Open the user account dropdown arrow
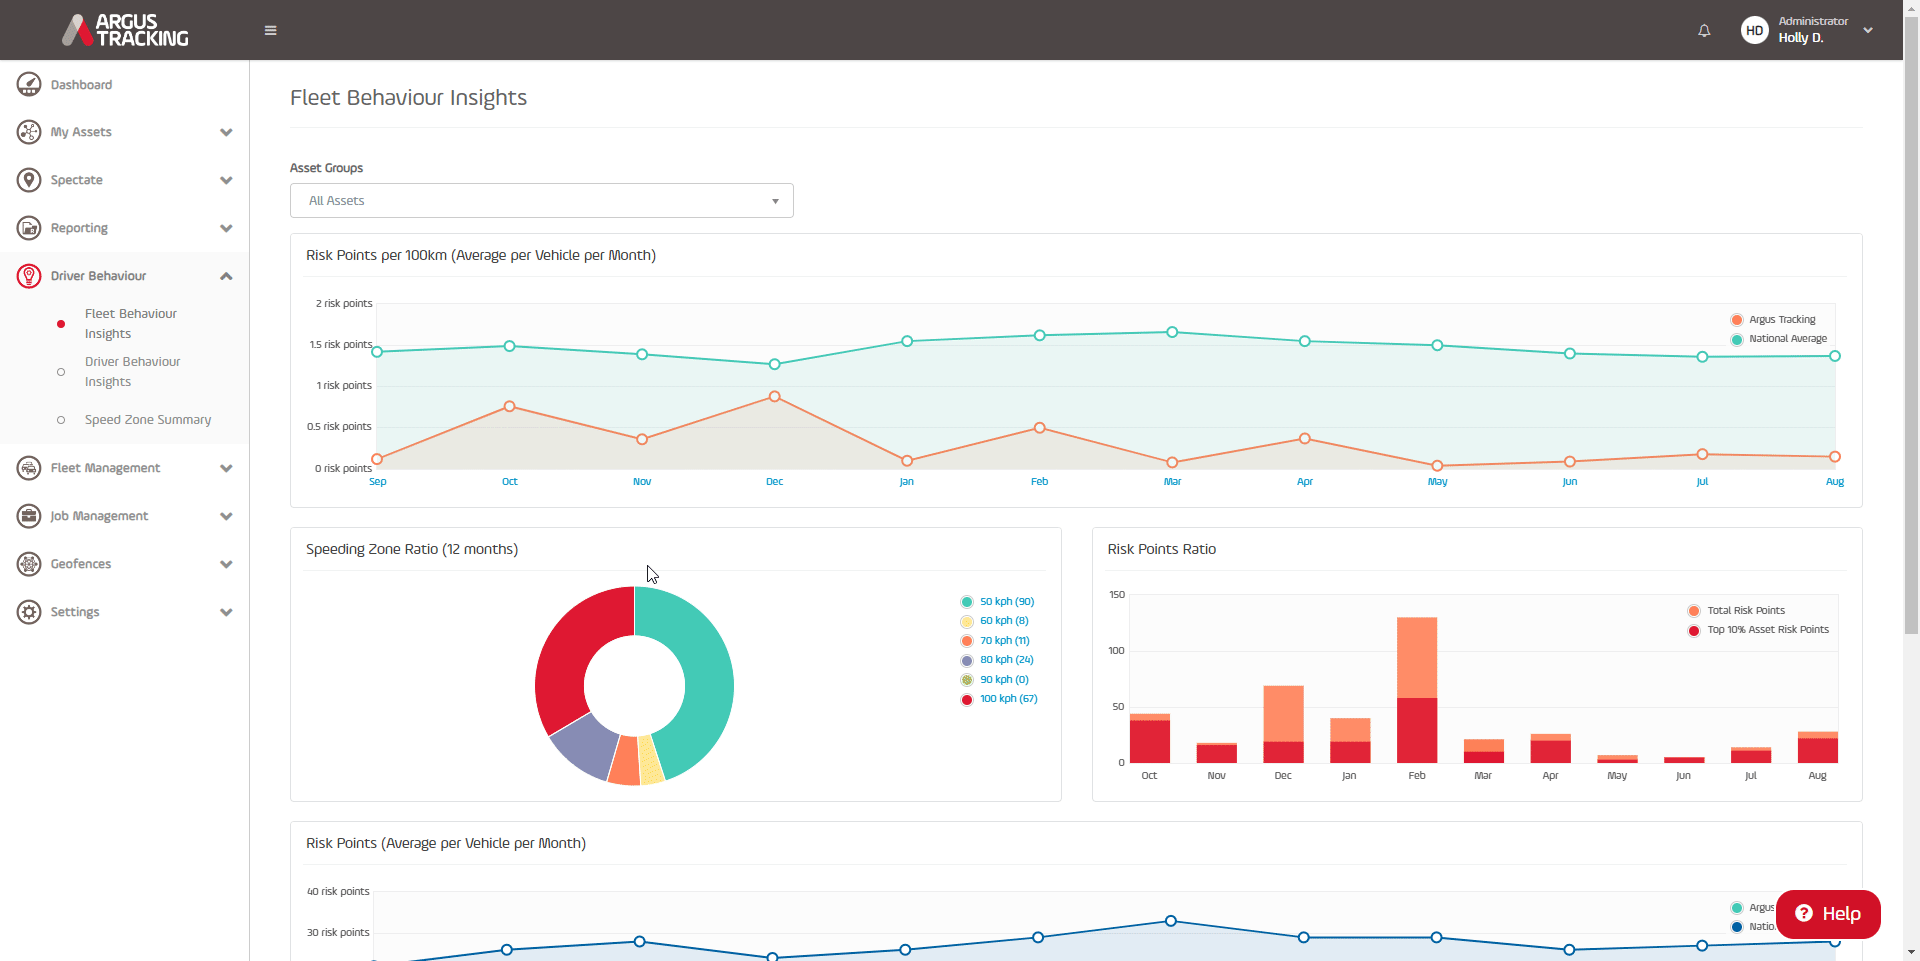This screenshot has height=961, width=1920. (1868, 30)
